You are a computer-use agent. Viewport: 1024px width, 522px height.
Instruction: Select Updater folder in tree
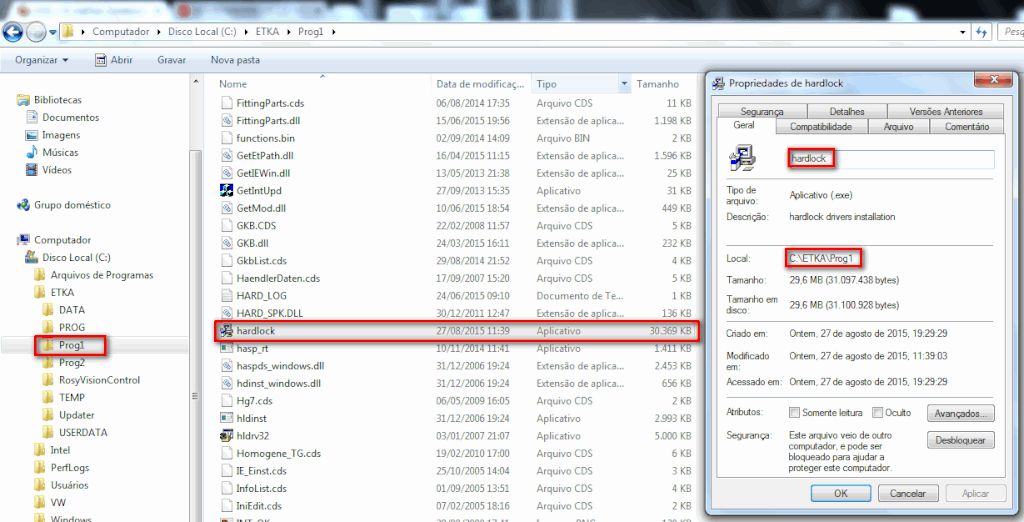(x=76, y=415)
